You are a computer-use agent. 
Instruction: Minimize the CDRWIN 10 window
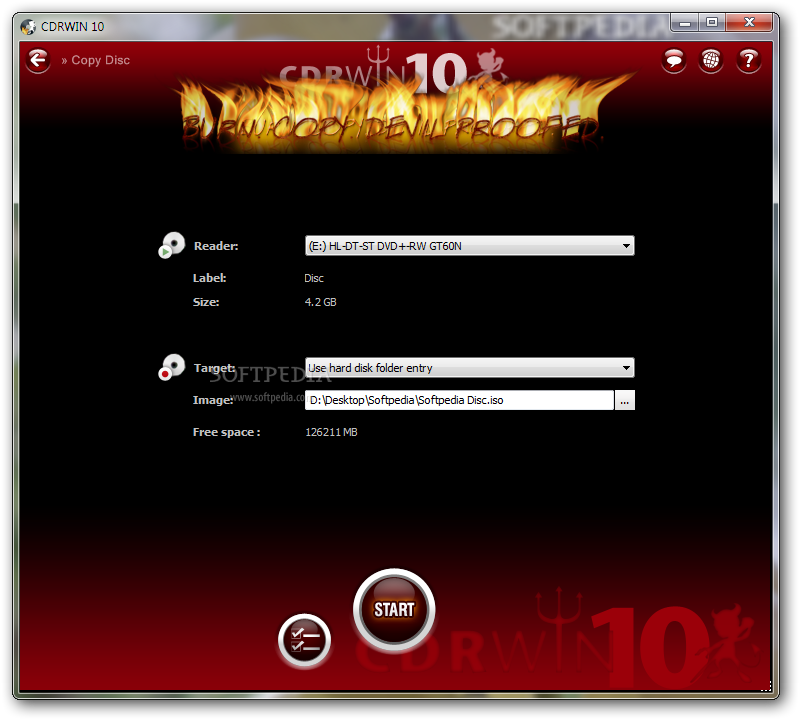685,23
